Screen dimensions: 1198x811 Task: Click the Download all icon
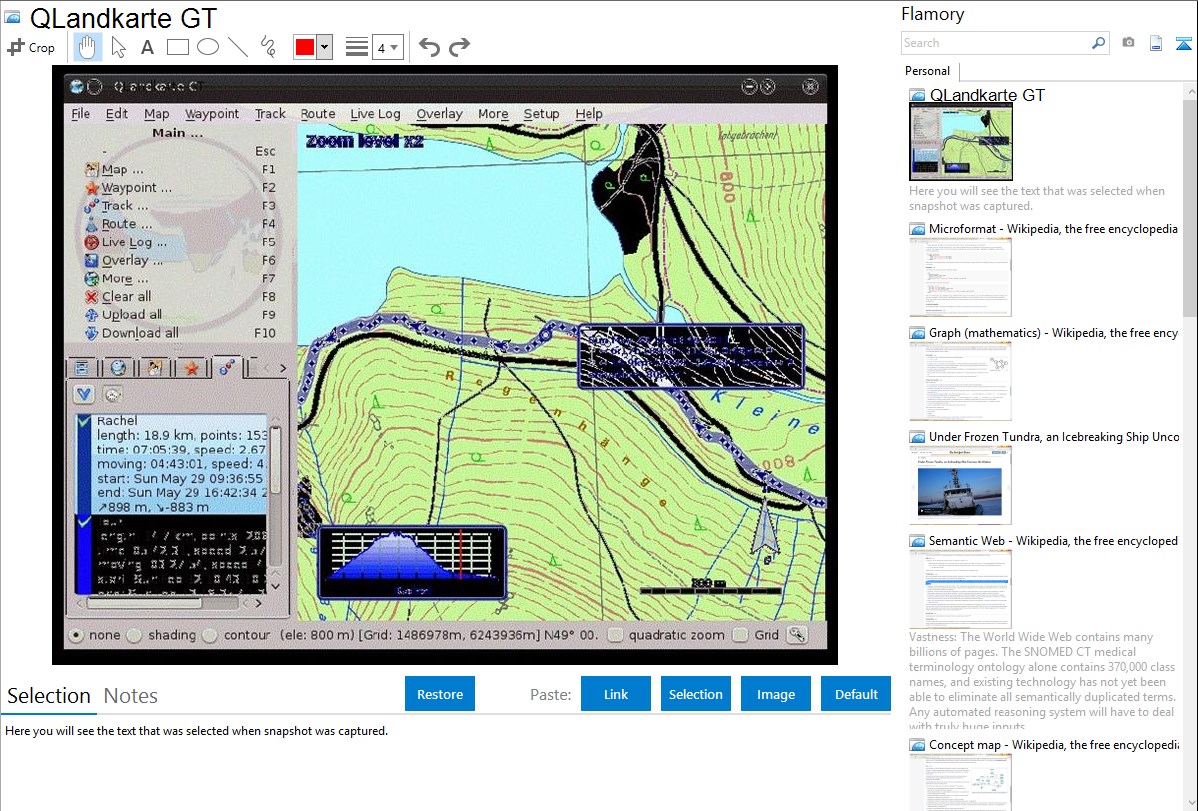coord(92,333)
